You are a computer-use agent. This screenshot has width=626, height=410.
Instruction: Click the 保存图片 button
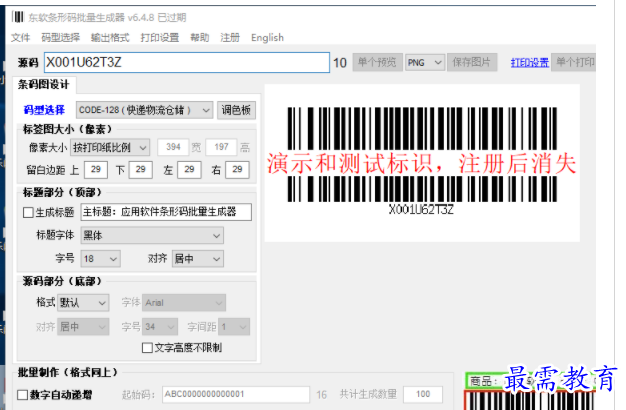coord(472,62)
